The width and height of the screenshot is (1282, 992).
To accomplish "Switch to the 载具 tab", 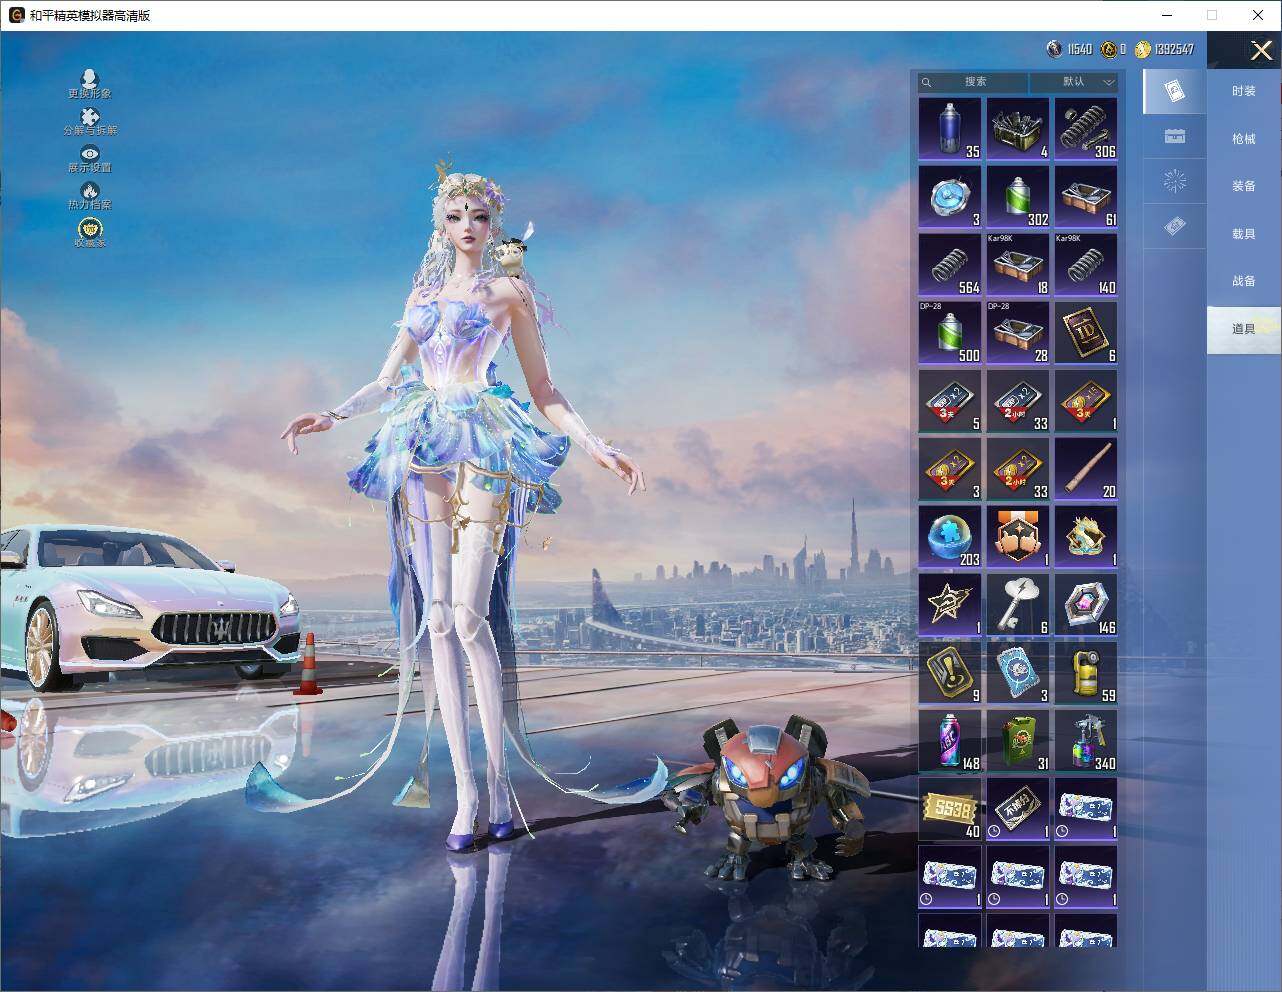I will [x=1244, y=234].
